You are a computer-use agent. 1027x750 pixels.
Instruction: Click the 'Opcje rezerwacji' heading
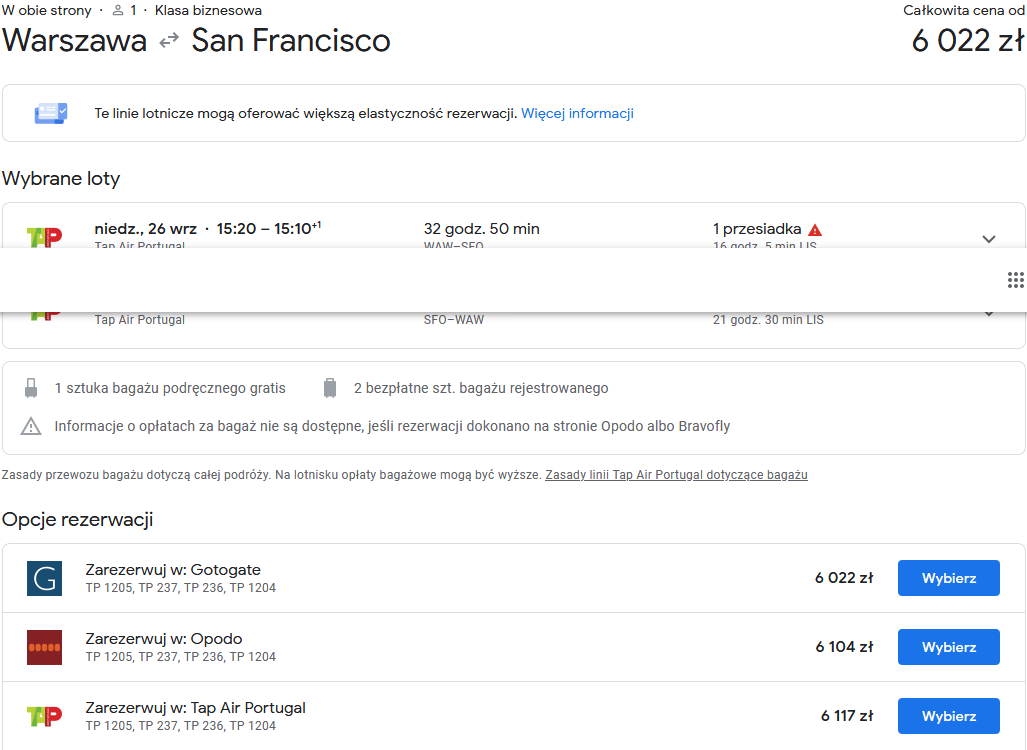[x=77, y=519]
